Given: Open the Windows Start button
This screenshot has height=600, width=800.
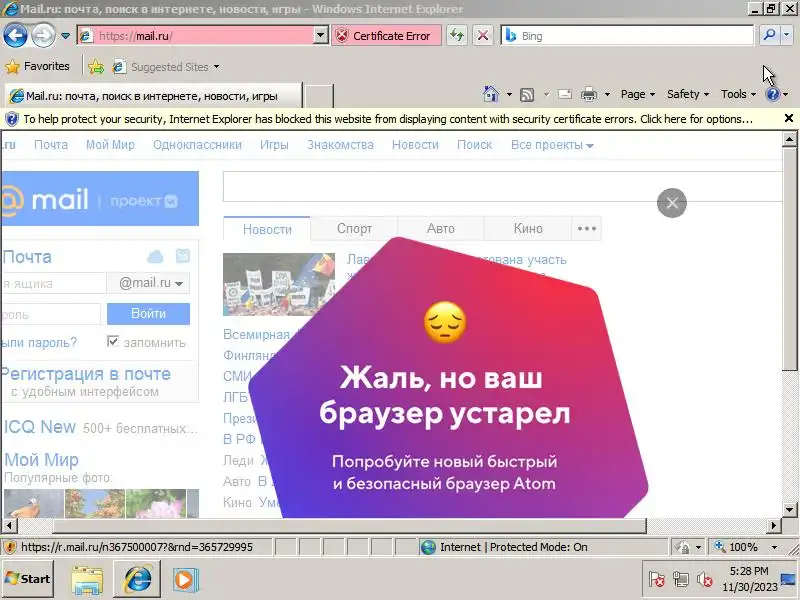Looking at the screenshot, I should click(28, 579).
